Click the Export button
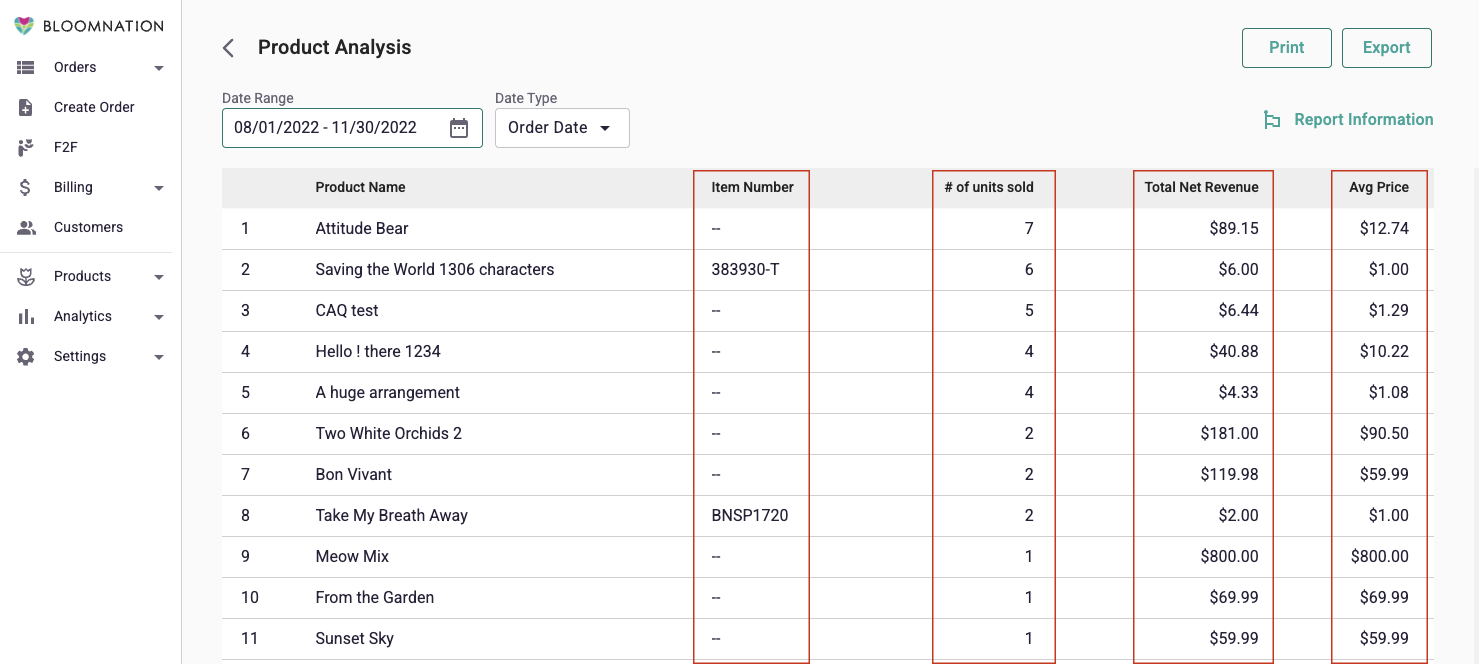The height and width of the screenshot is (664, 1481). (1387, 47)
